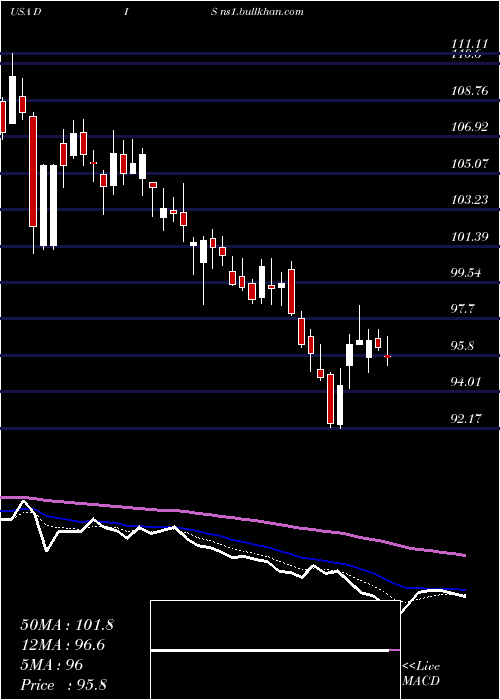This screenshot has height=700, width=500.
Task: Click the 101.39 price level label
Action: pos(469,236)
